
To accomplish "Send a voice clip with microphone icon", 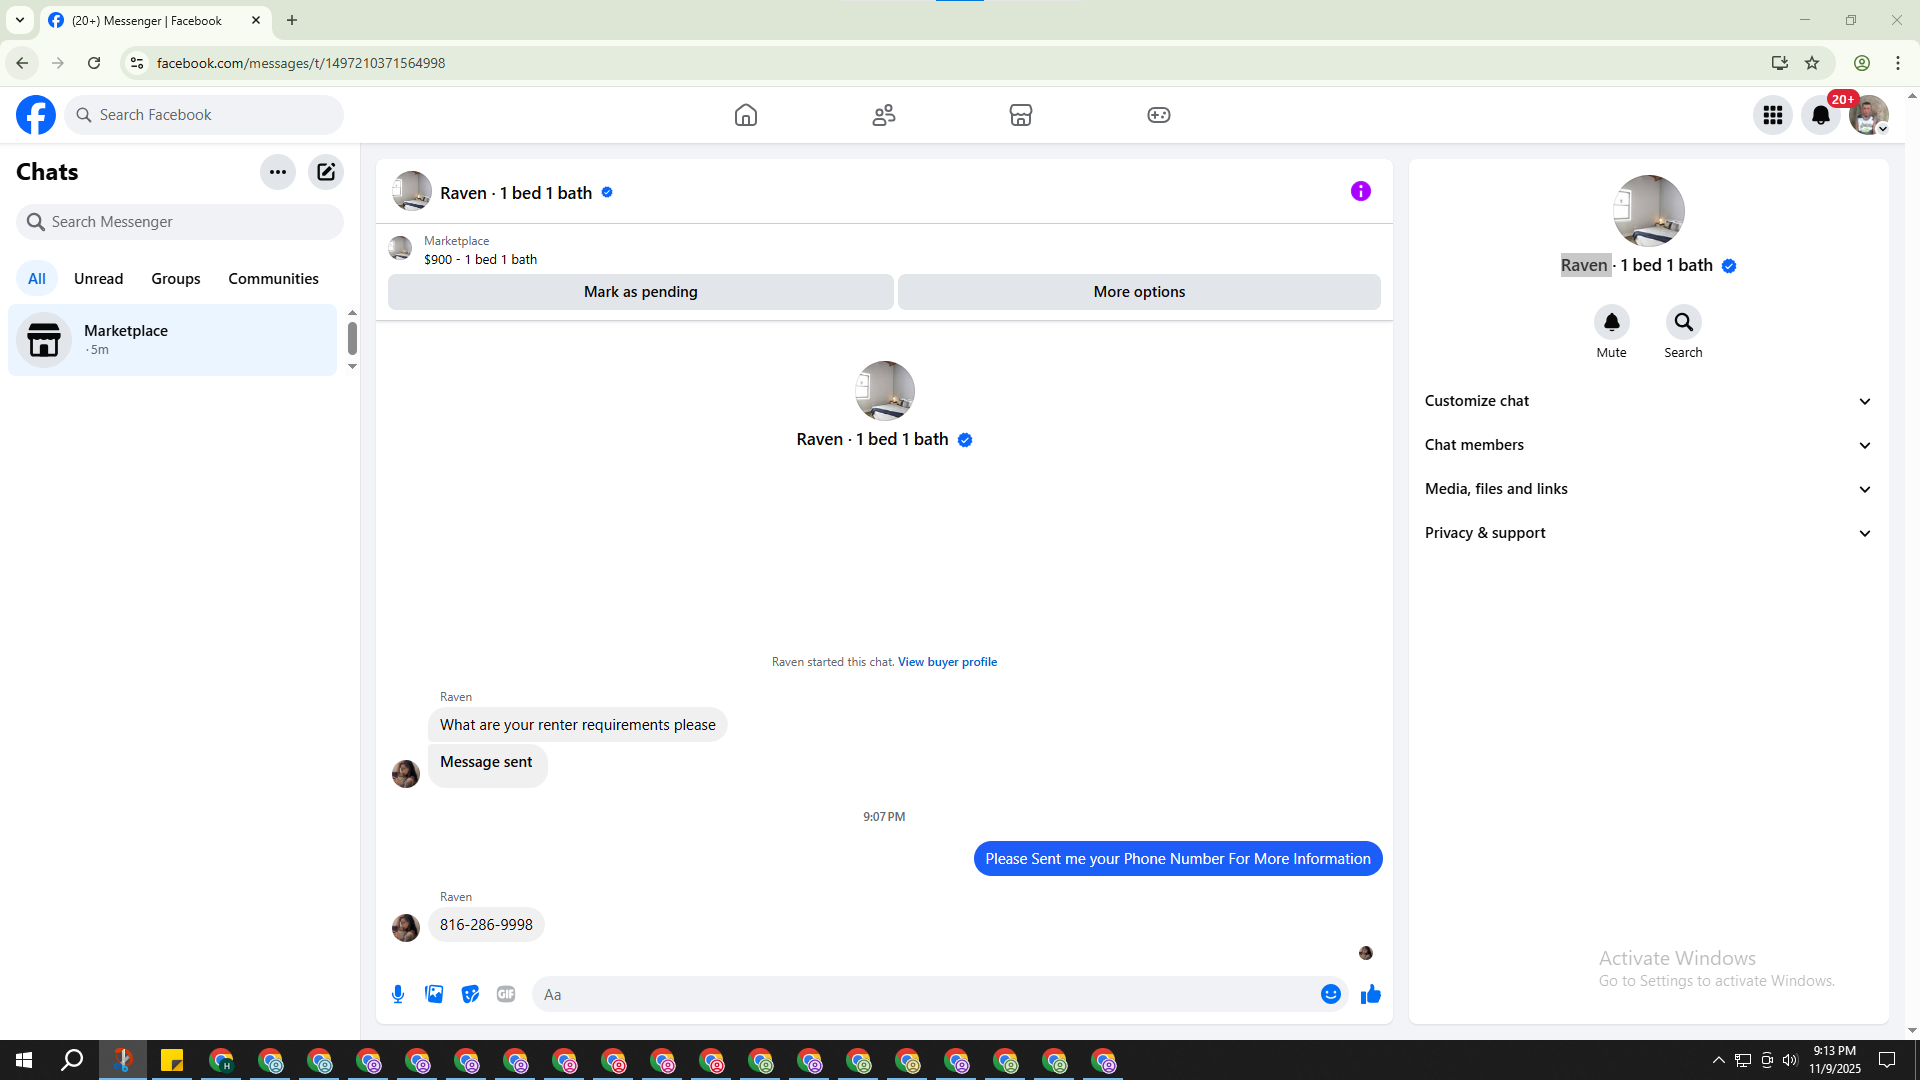I will pyautogui.click(x=398, y=994).
